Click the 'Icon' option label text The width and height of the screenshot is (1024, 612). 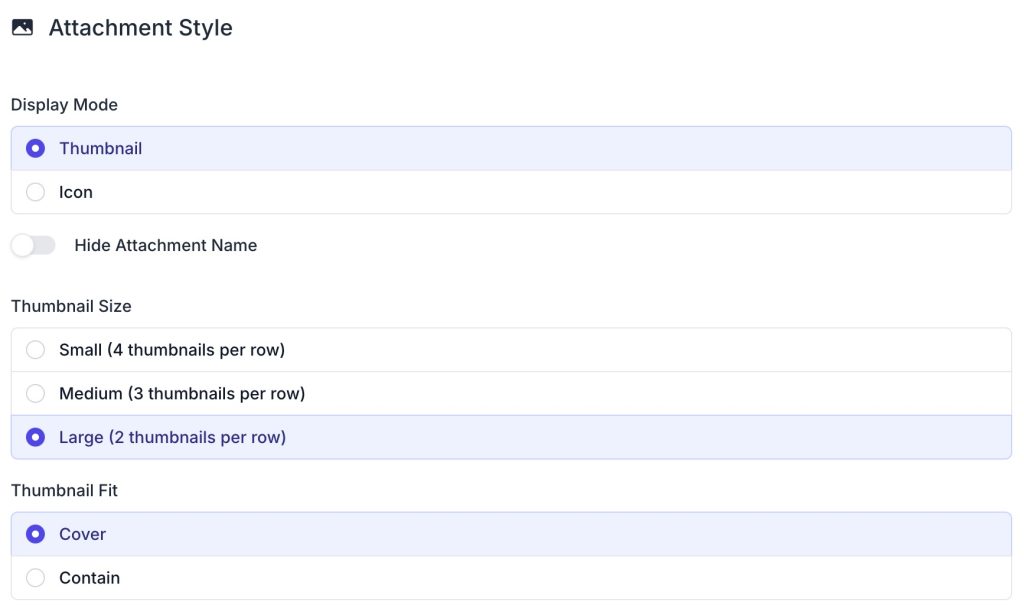click(76, 192)
